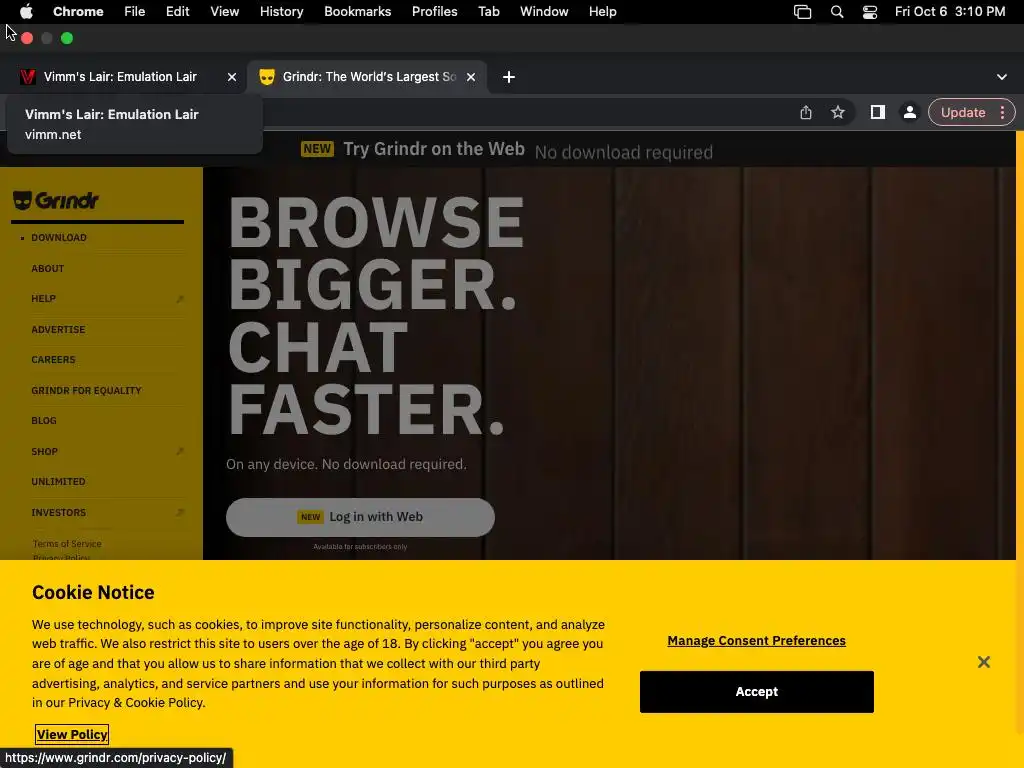This screenshot has width=1024, height=768.
Task: Open the Investors sidebar link
Action: 59,513
